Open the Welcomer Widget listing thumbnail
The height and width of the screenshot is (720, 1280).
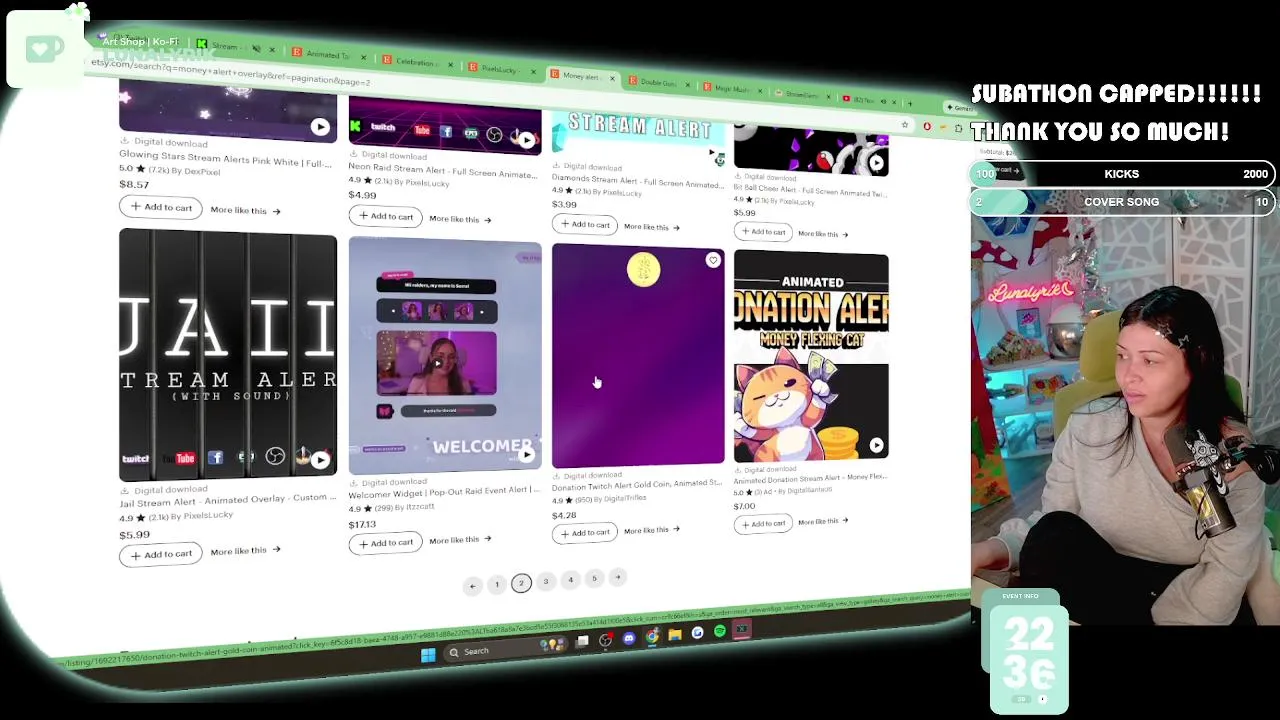click(x=445, y=355)
